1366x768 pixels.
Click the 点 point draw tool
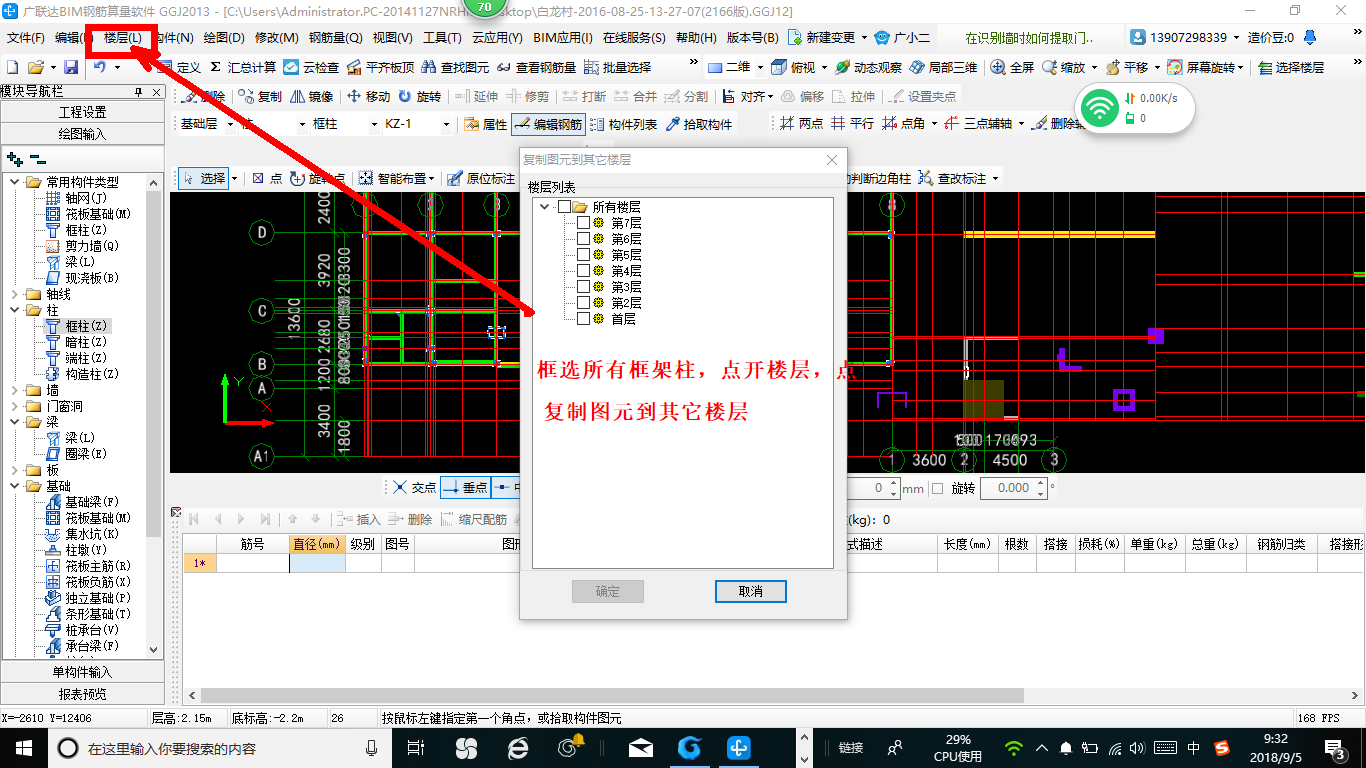(267, 178)
